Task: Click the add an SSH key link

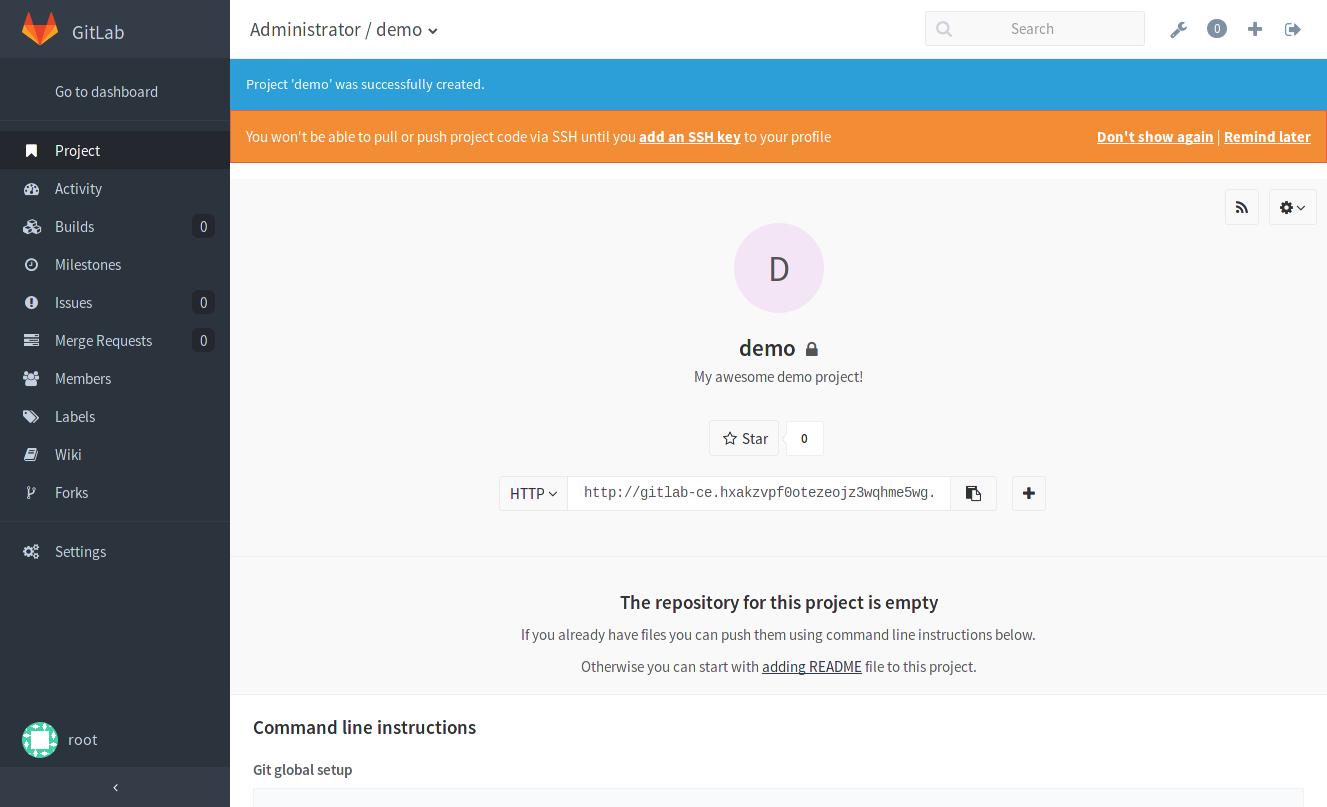Action: click(689, 136)
